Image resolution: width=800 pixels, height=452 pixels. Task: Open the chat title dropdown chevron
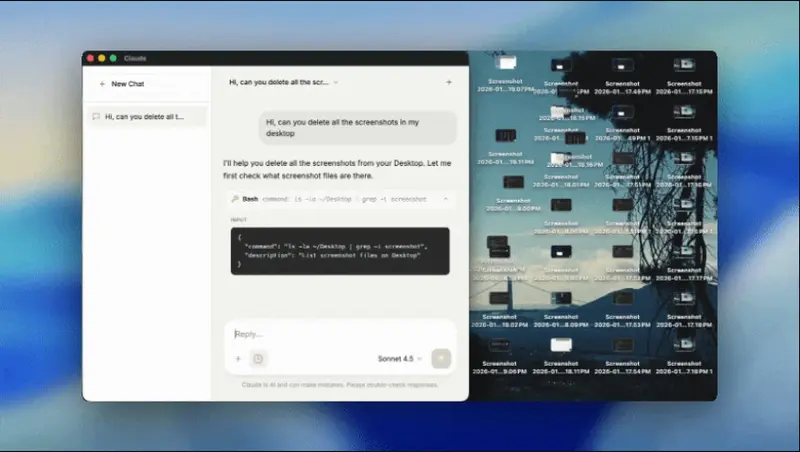pyautogui.click(x=336, y=82)
